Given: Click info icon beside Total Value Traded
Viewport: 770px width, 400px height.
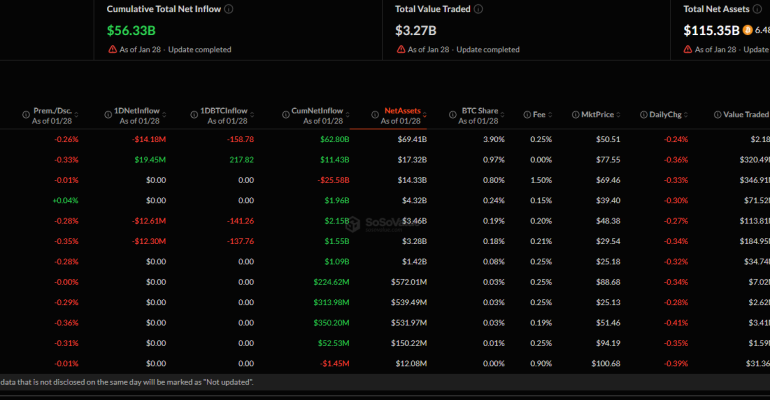Looking at the screenshot, I should click(478, 9).
